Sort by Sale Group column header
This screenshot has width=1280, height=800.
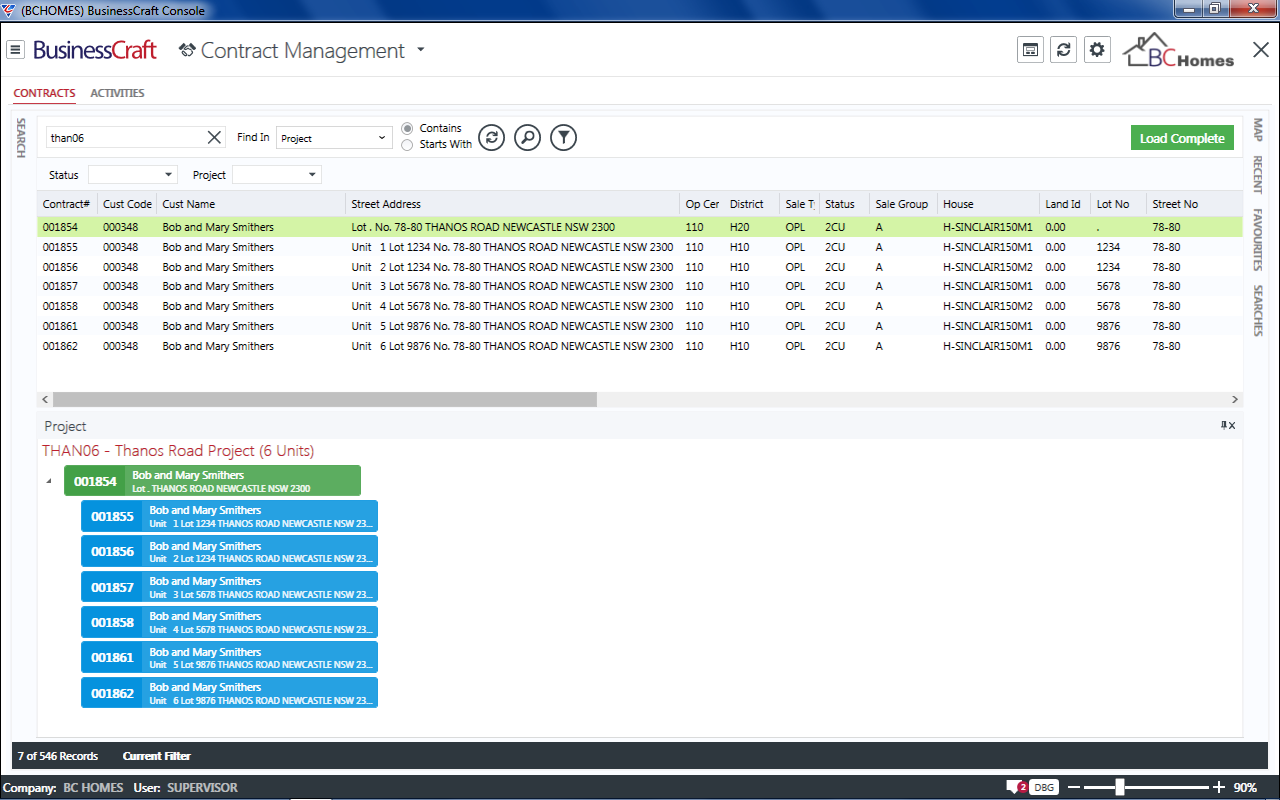904,204
